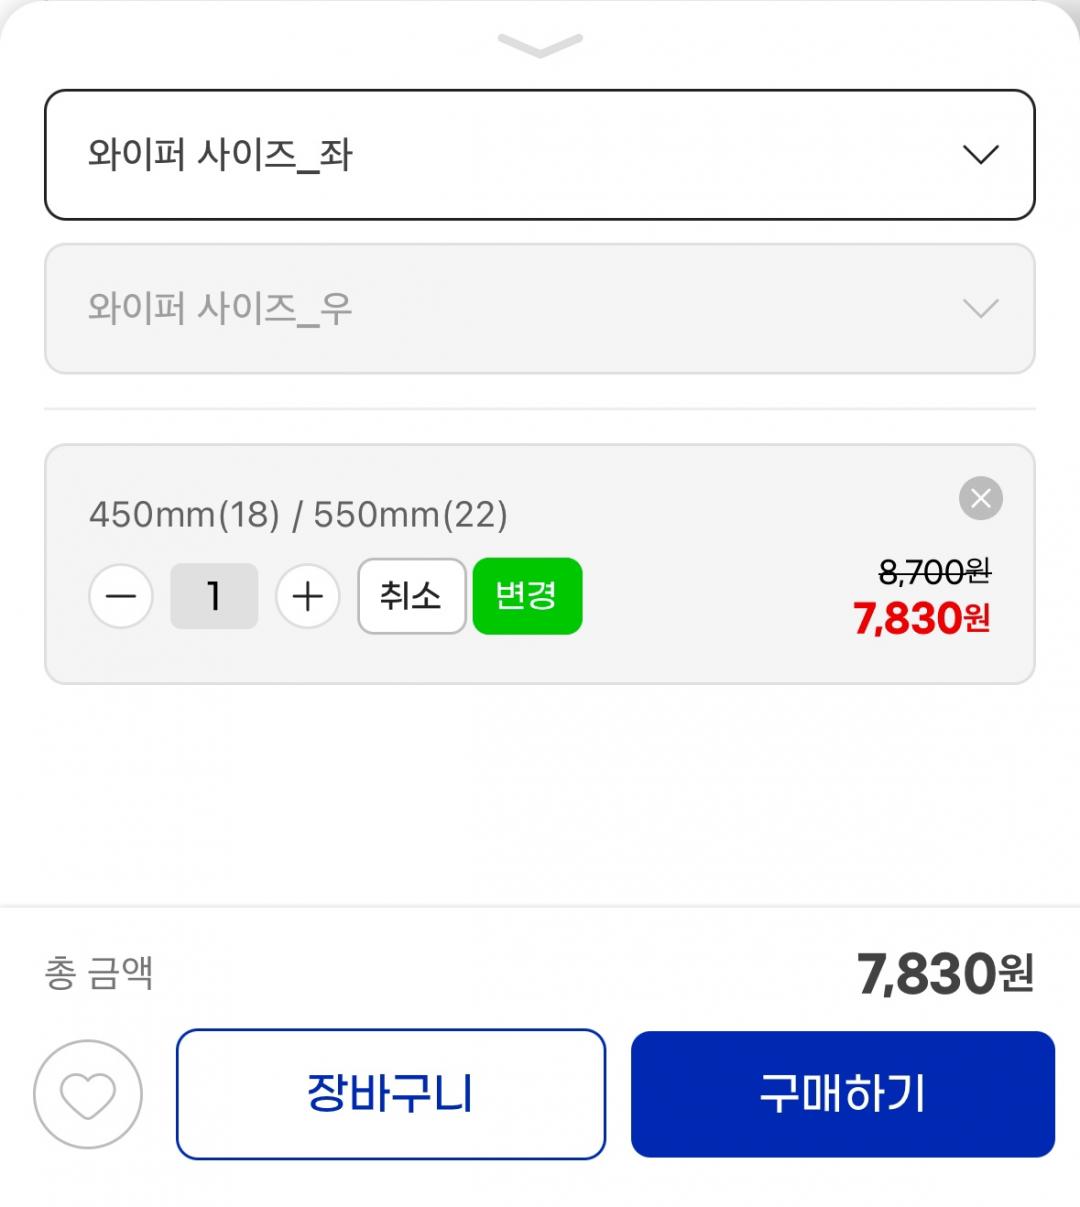Viewport: 1080px width, 1207px height.
Task: Remove the 450mm/550mm option with X icon
Action: pyautogui.click(x=980, y=498)
